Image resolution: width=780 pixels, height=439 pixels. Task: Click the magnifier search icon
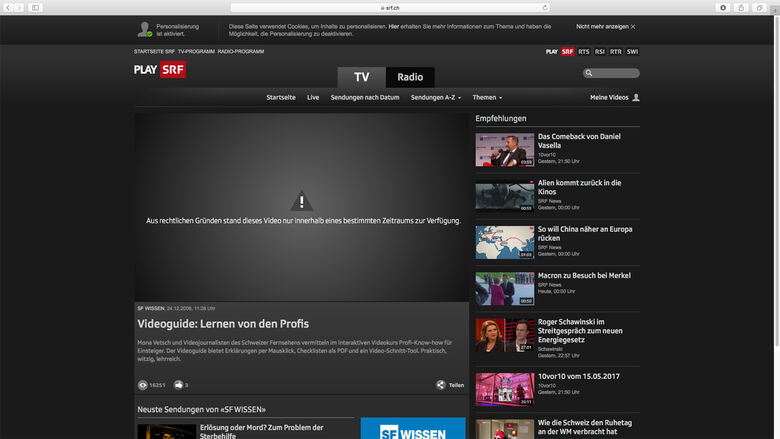[x=589, y=73]
